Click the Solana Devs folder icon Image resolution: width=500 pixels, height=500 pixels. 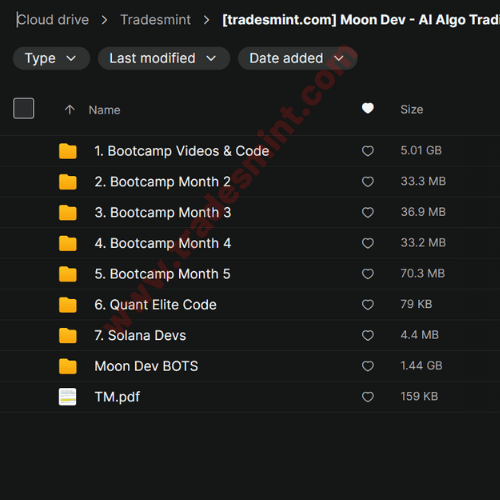(68, 335)
